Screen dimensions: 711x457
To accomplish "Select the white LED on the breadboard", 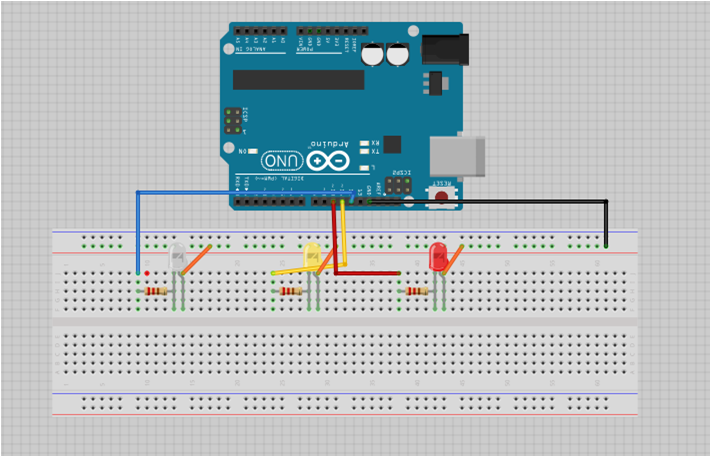I will (178, 256).
